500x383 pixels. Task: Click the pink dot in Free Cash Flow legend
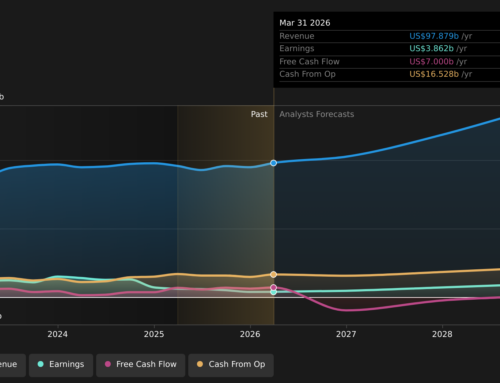click(108, 364)
